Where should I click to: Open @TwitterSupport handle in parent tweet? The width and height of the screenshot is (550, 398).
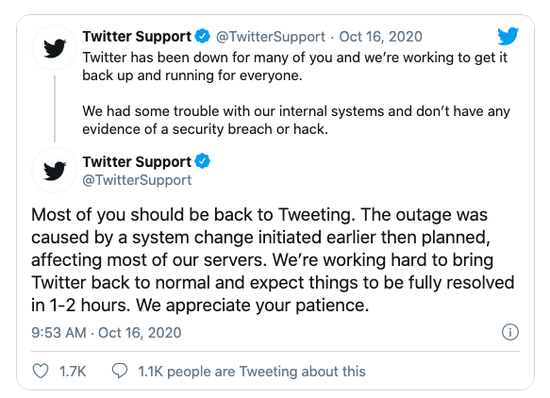[x=270, y=37]
